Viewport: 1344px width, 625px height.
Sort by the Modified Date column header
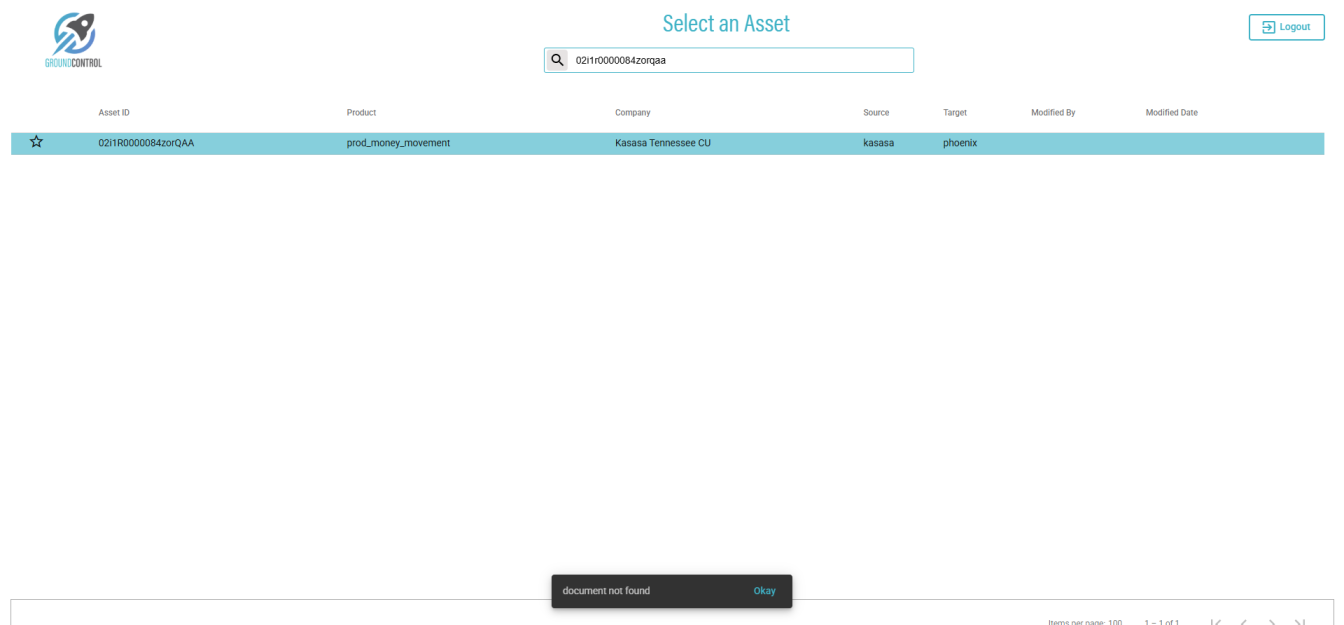pos(1171,113)
